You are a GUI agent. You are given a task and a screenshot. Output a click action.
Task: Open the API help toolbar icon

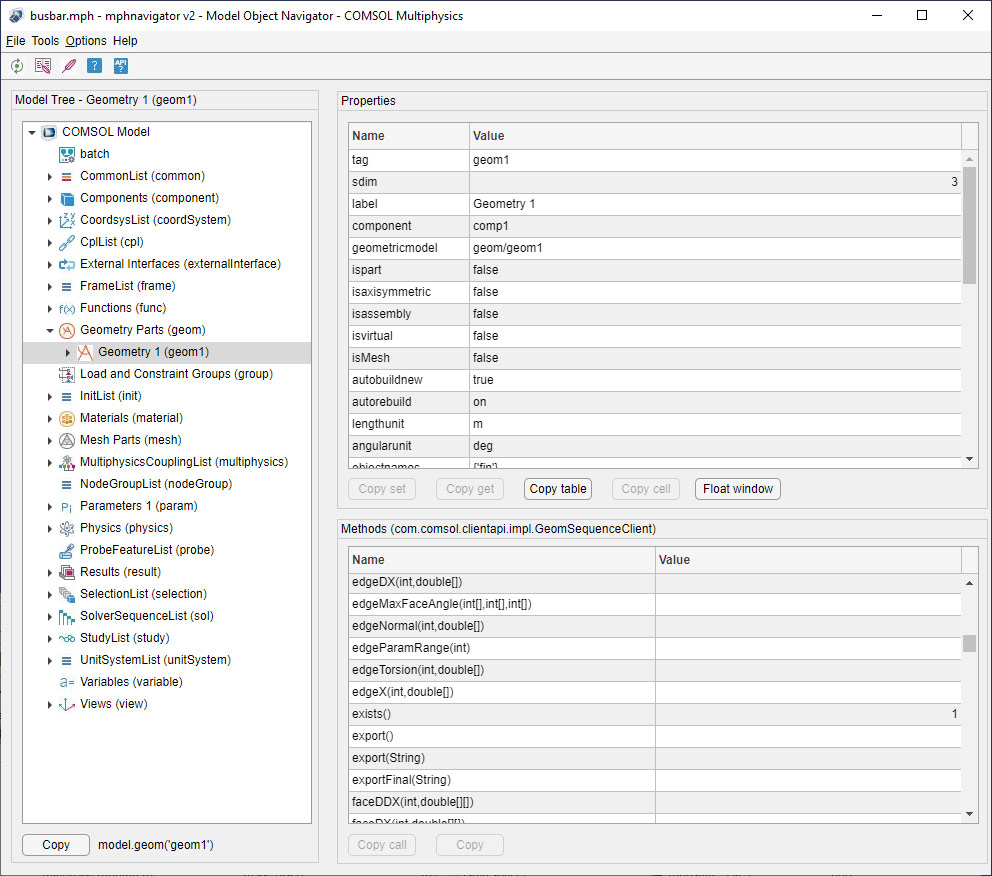120,66
